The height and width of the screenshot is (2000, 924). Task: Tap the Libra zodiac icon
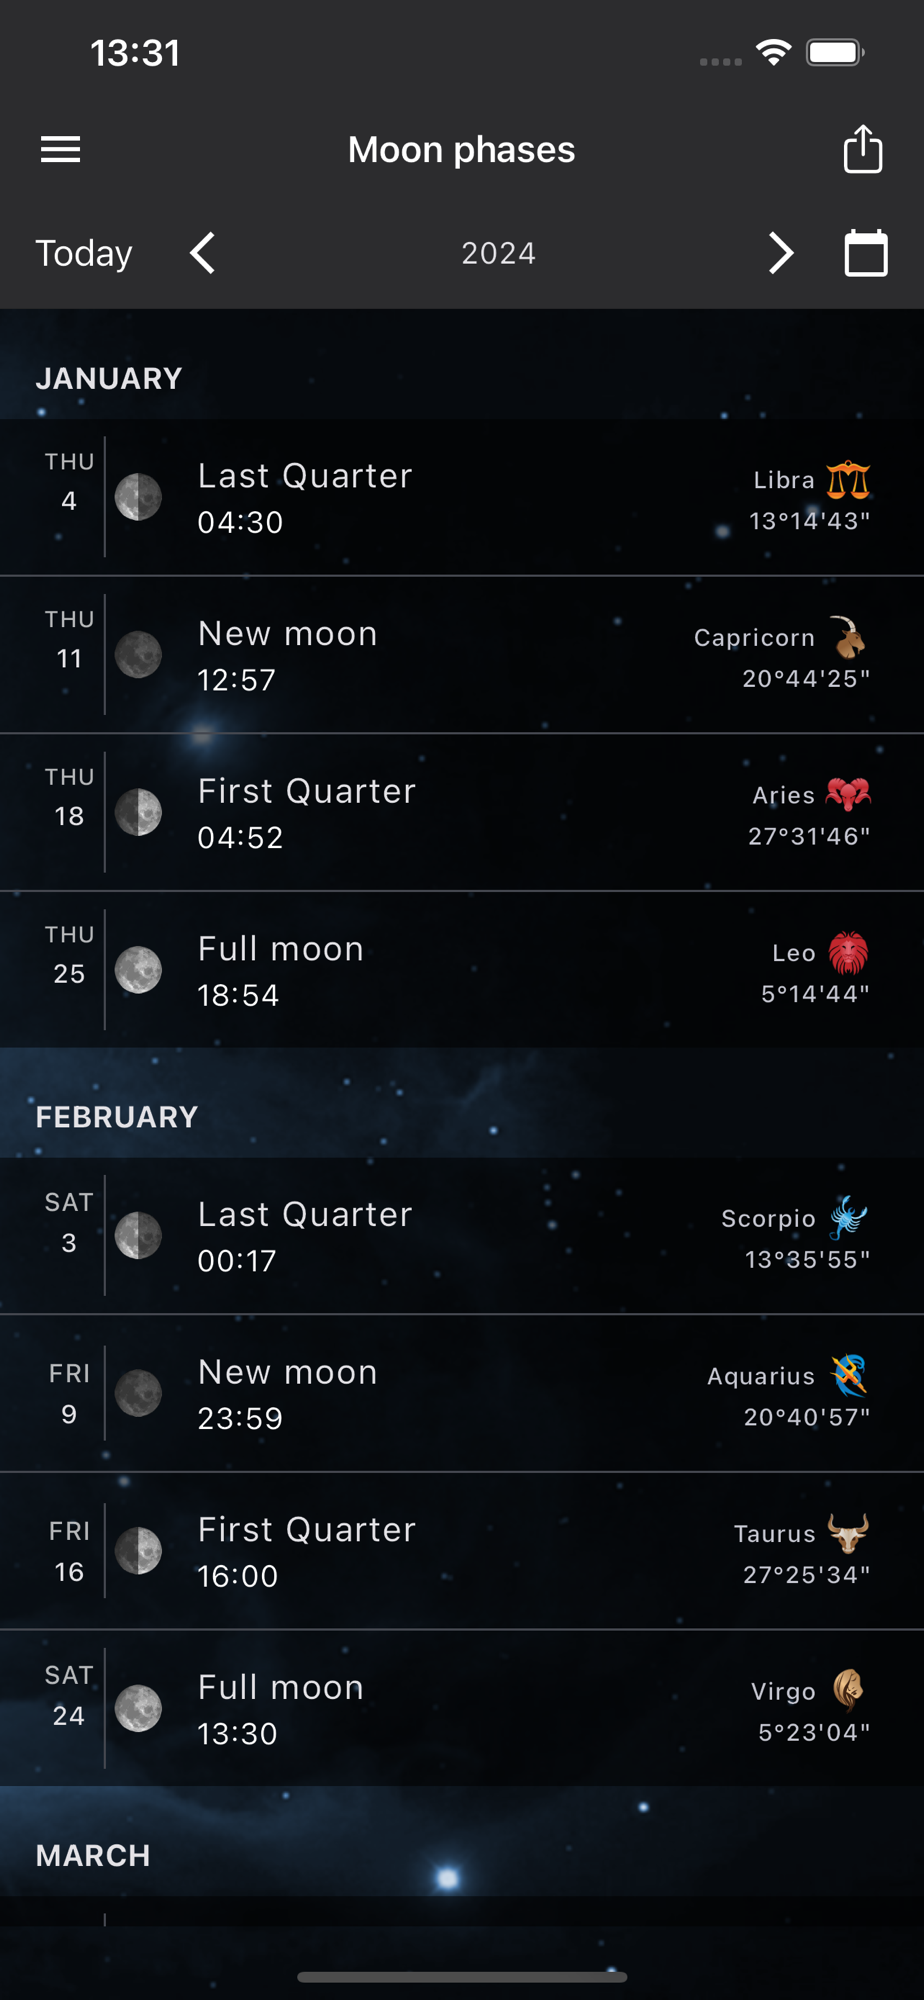point(848,480)
